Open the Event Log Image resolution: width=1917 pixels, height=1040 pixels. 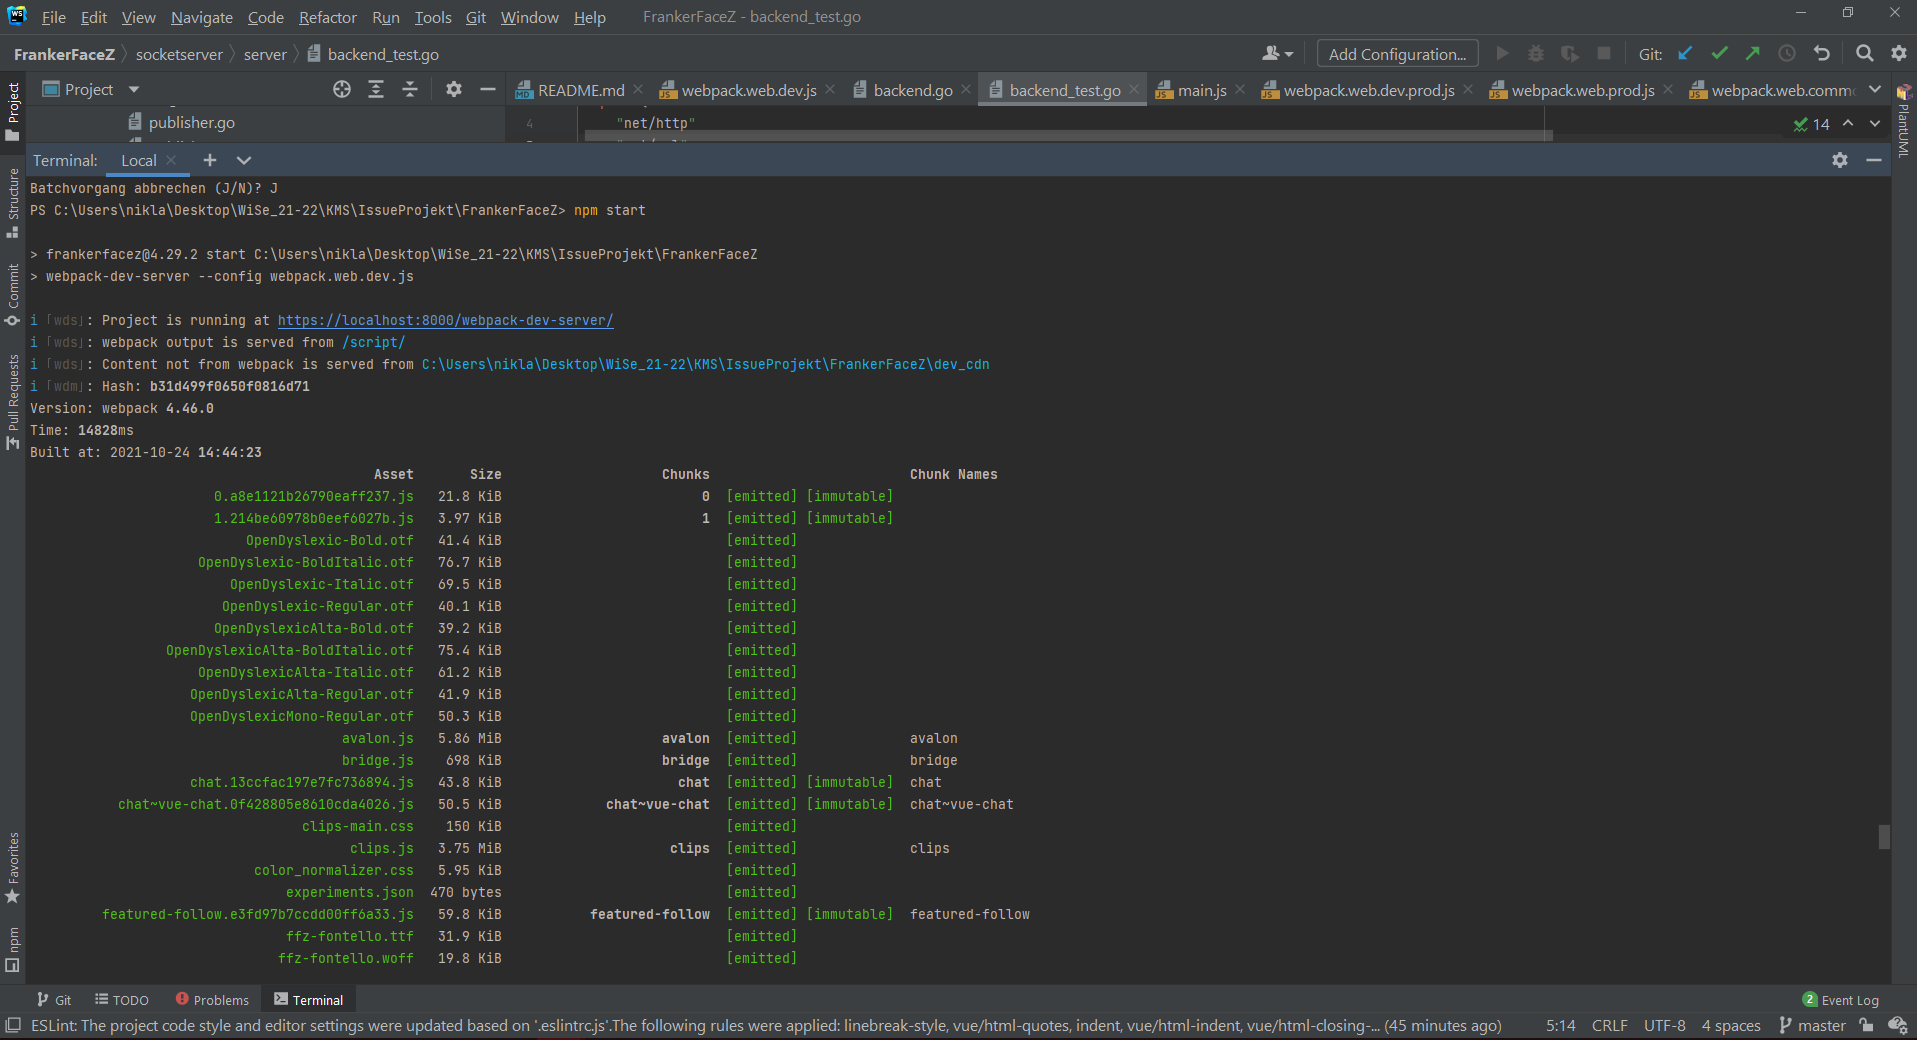click(1840, 1000)
